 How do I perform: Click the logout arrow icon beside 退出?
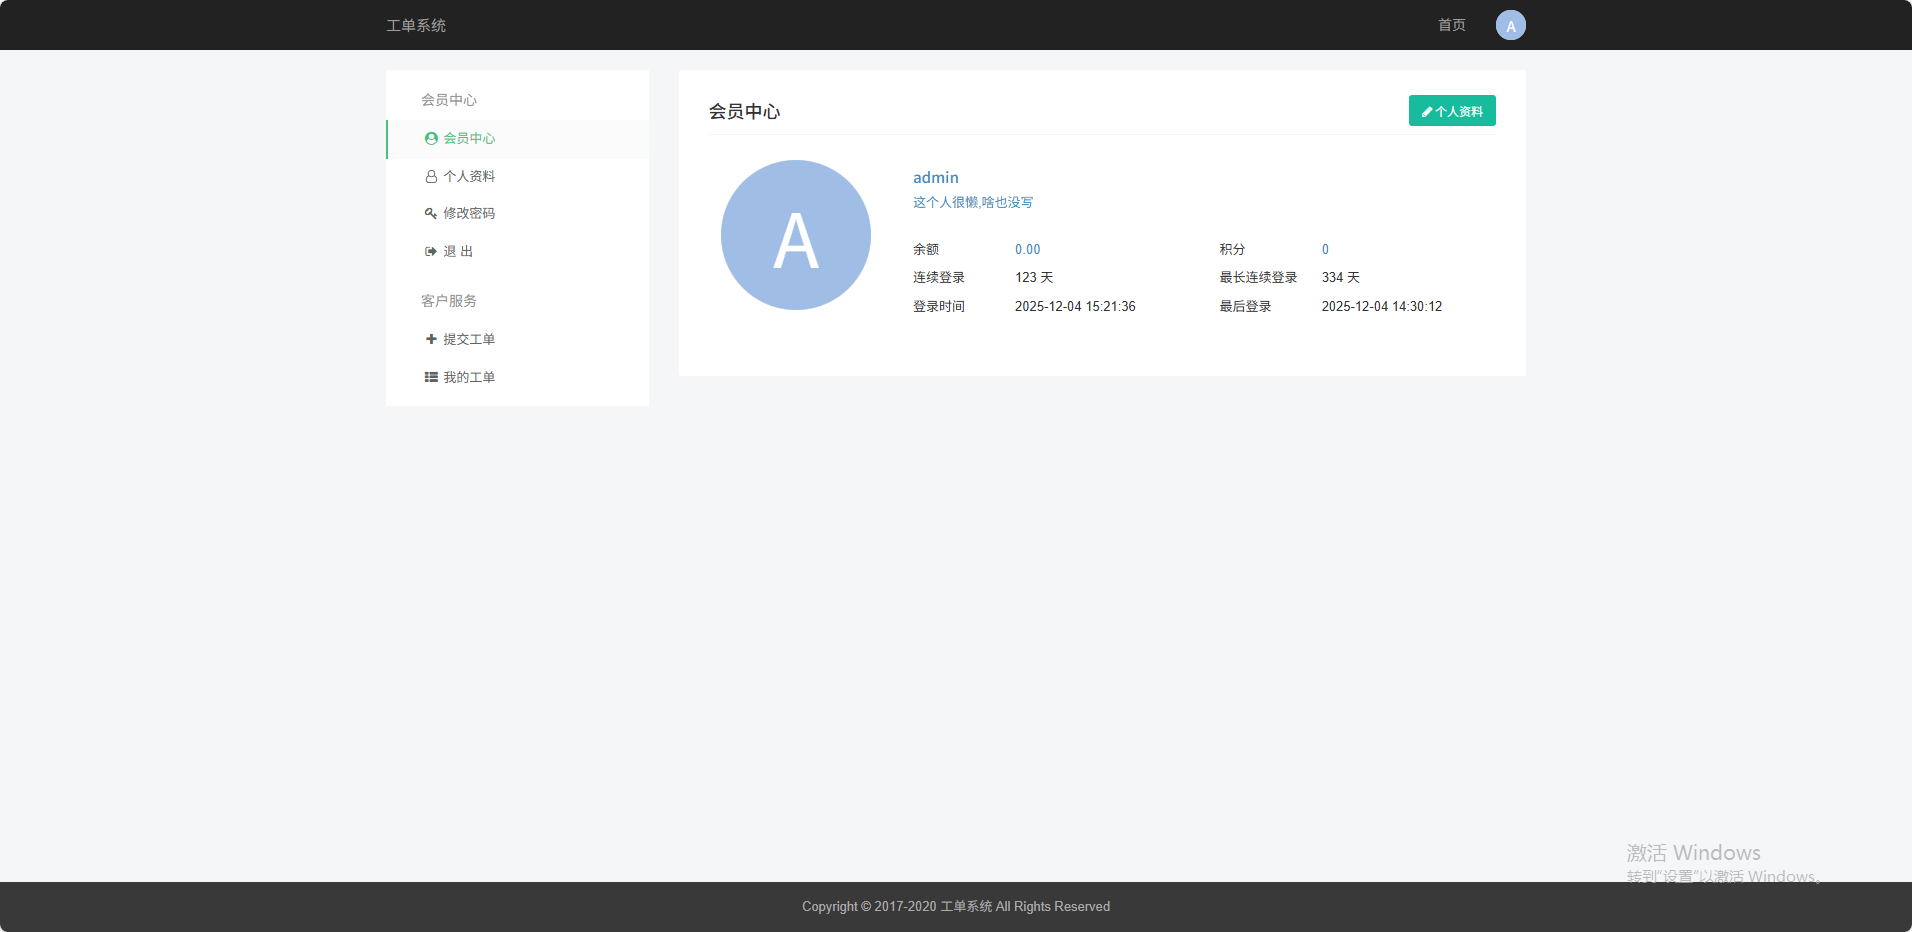(431, 252)
